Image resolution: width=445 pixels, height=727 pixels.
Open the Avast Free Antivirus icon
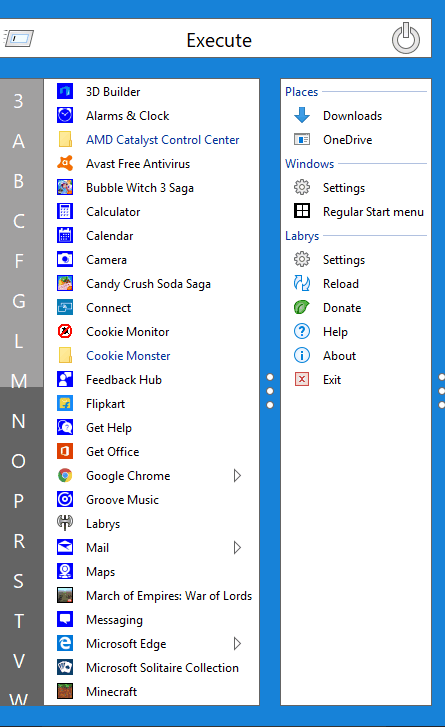[65, 163]
